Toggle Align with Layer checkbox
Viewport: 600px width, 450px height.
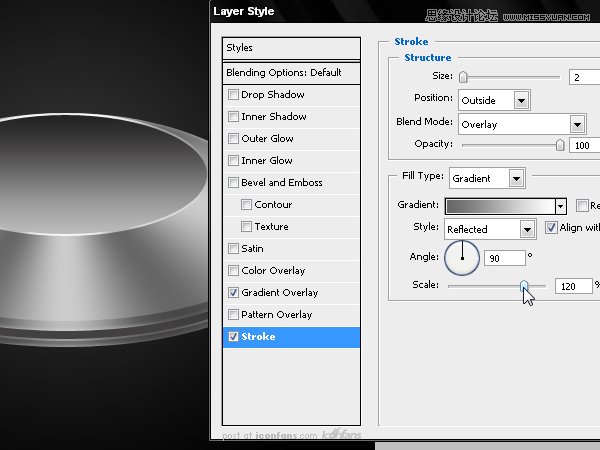click(x=552, y=228)
